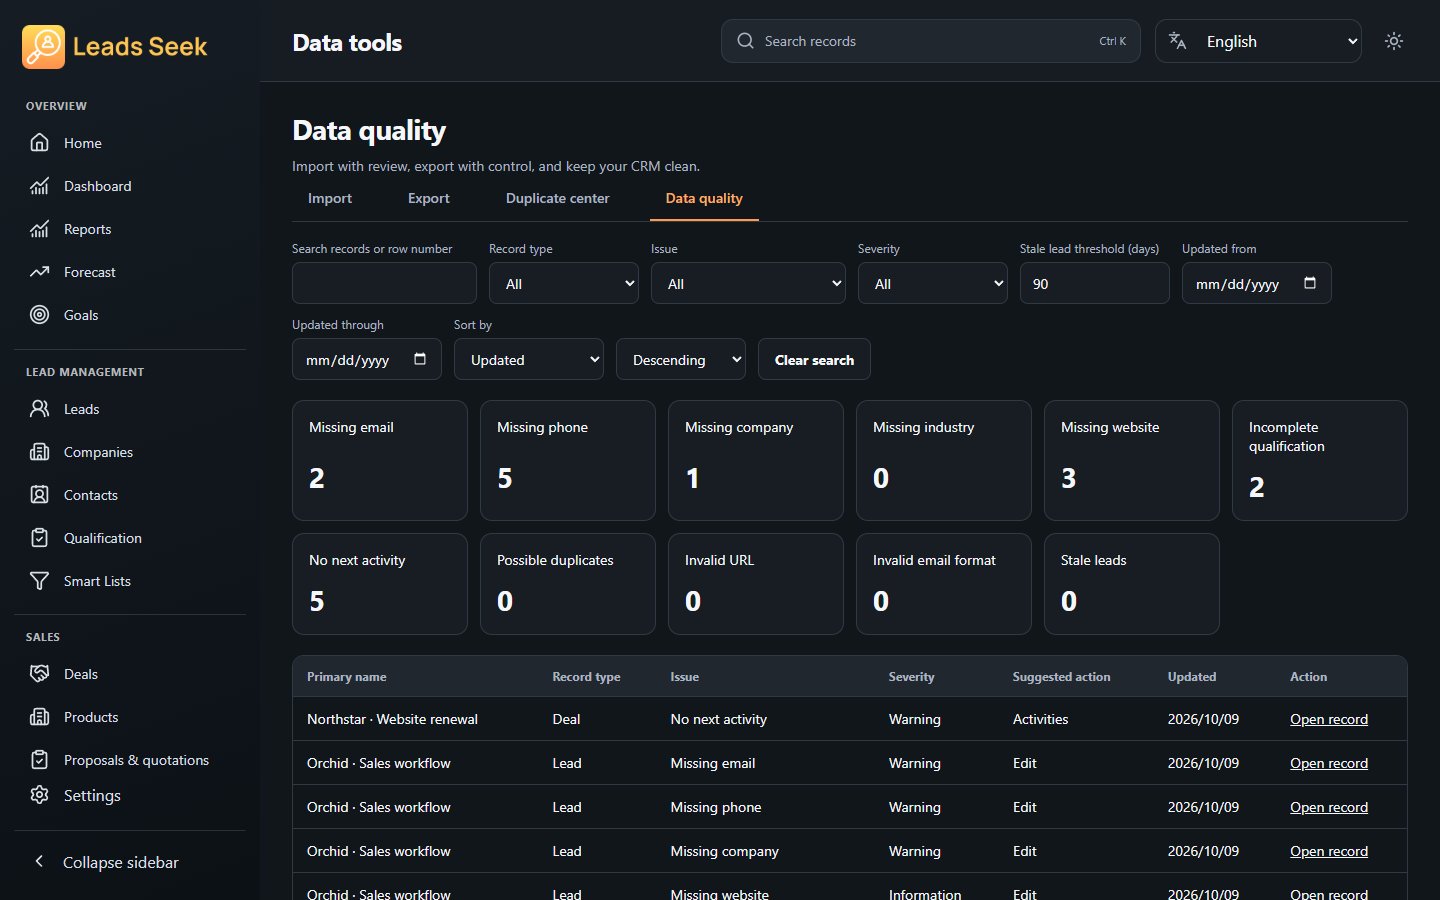The height and width of the screenshot is (900, 1440).
Task: Open the Updated through calendar picker icon
Action: coord(420,359)
